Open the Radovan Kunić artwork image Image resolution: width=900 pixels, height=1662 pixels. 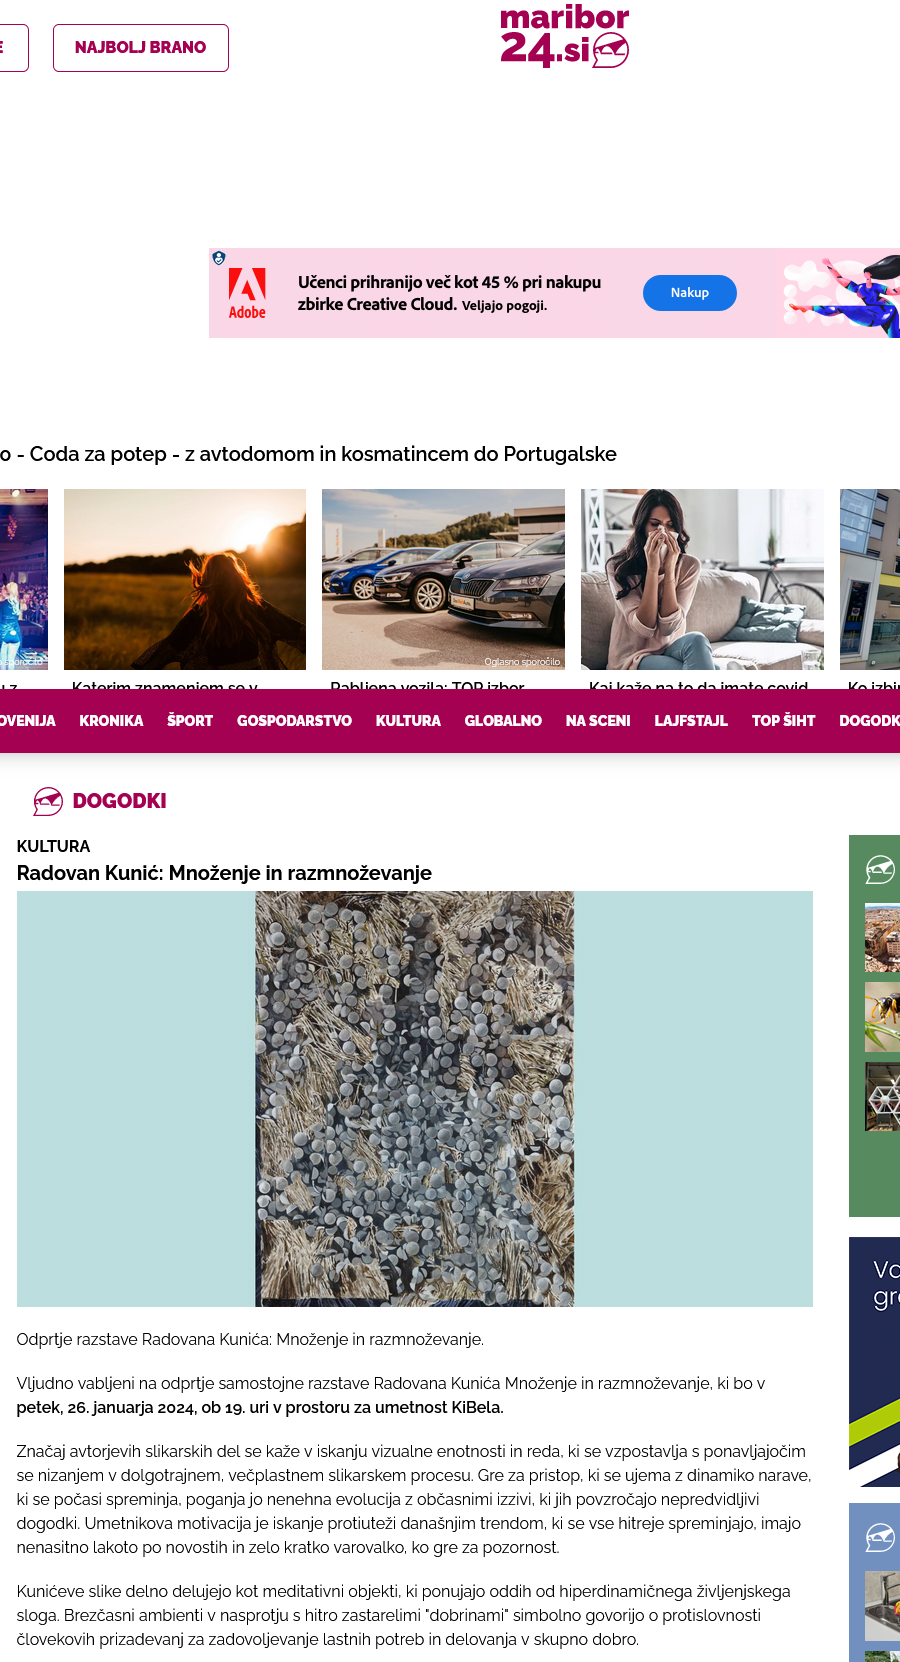[415, 1099]
